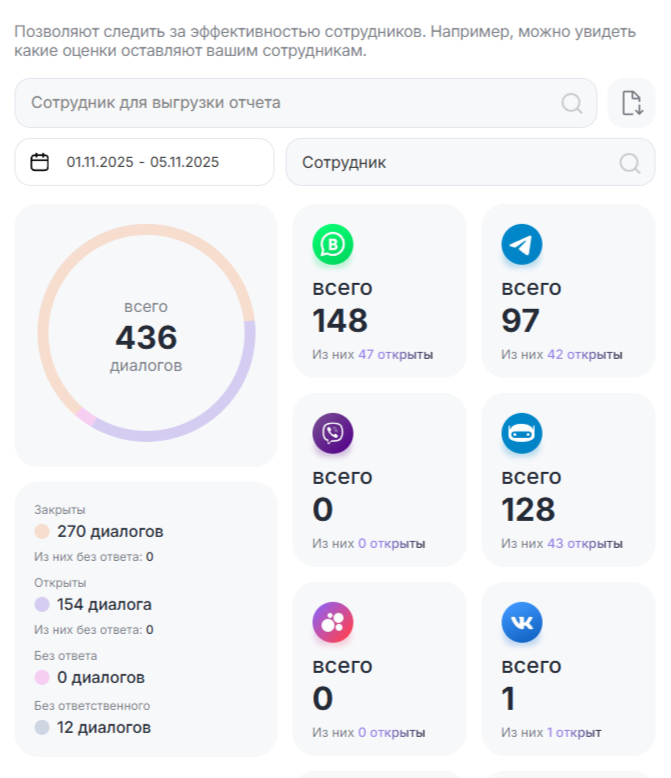Click the calendar icon in date field
671x778 pixels.
point(40,162)
